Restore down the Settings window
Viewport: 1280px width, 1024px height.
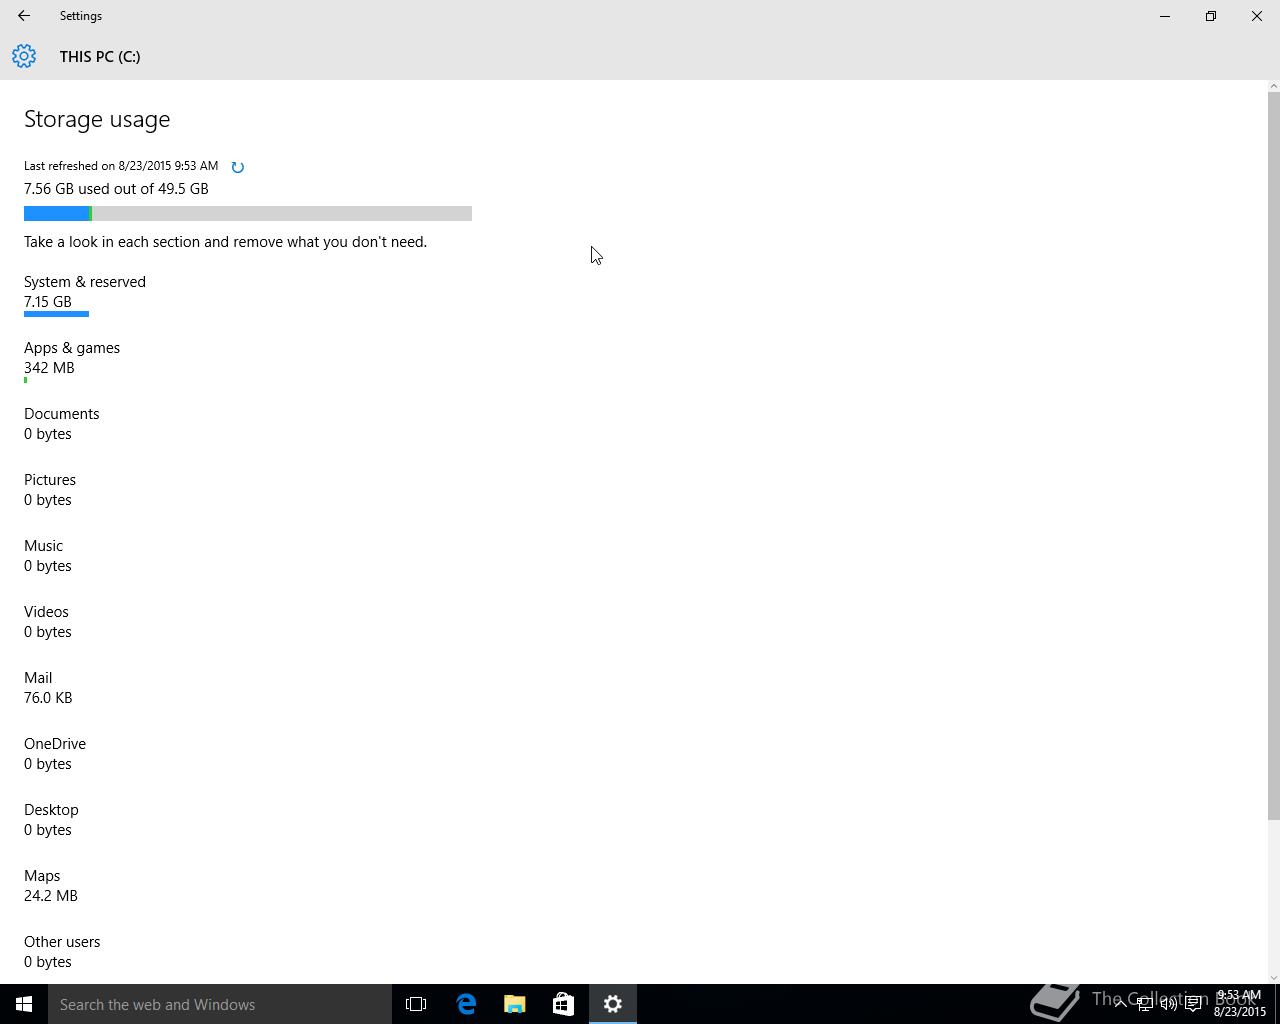coord(1211,16)
